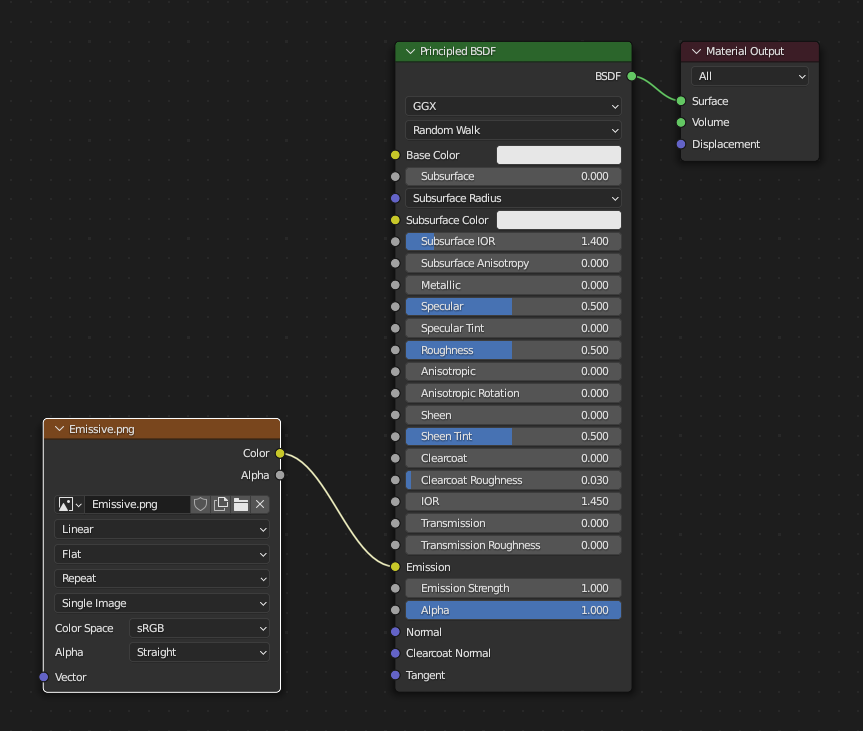This screenshot has height=731, width=863.
Task: Click the Subsurface Radius input socket
Action: (395, 198)
